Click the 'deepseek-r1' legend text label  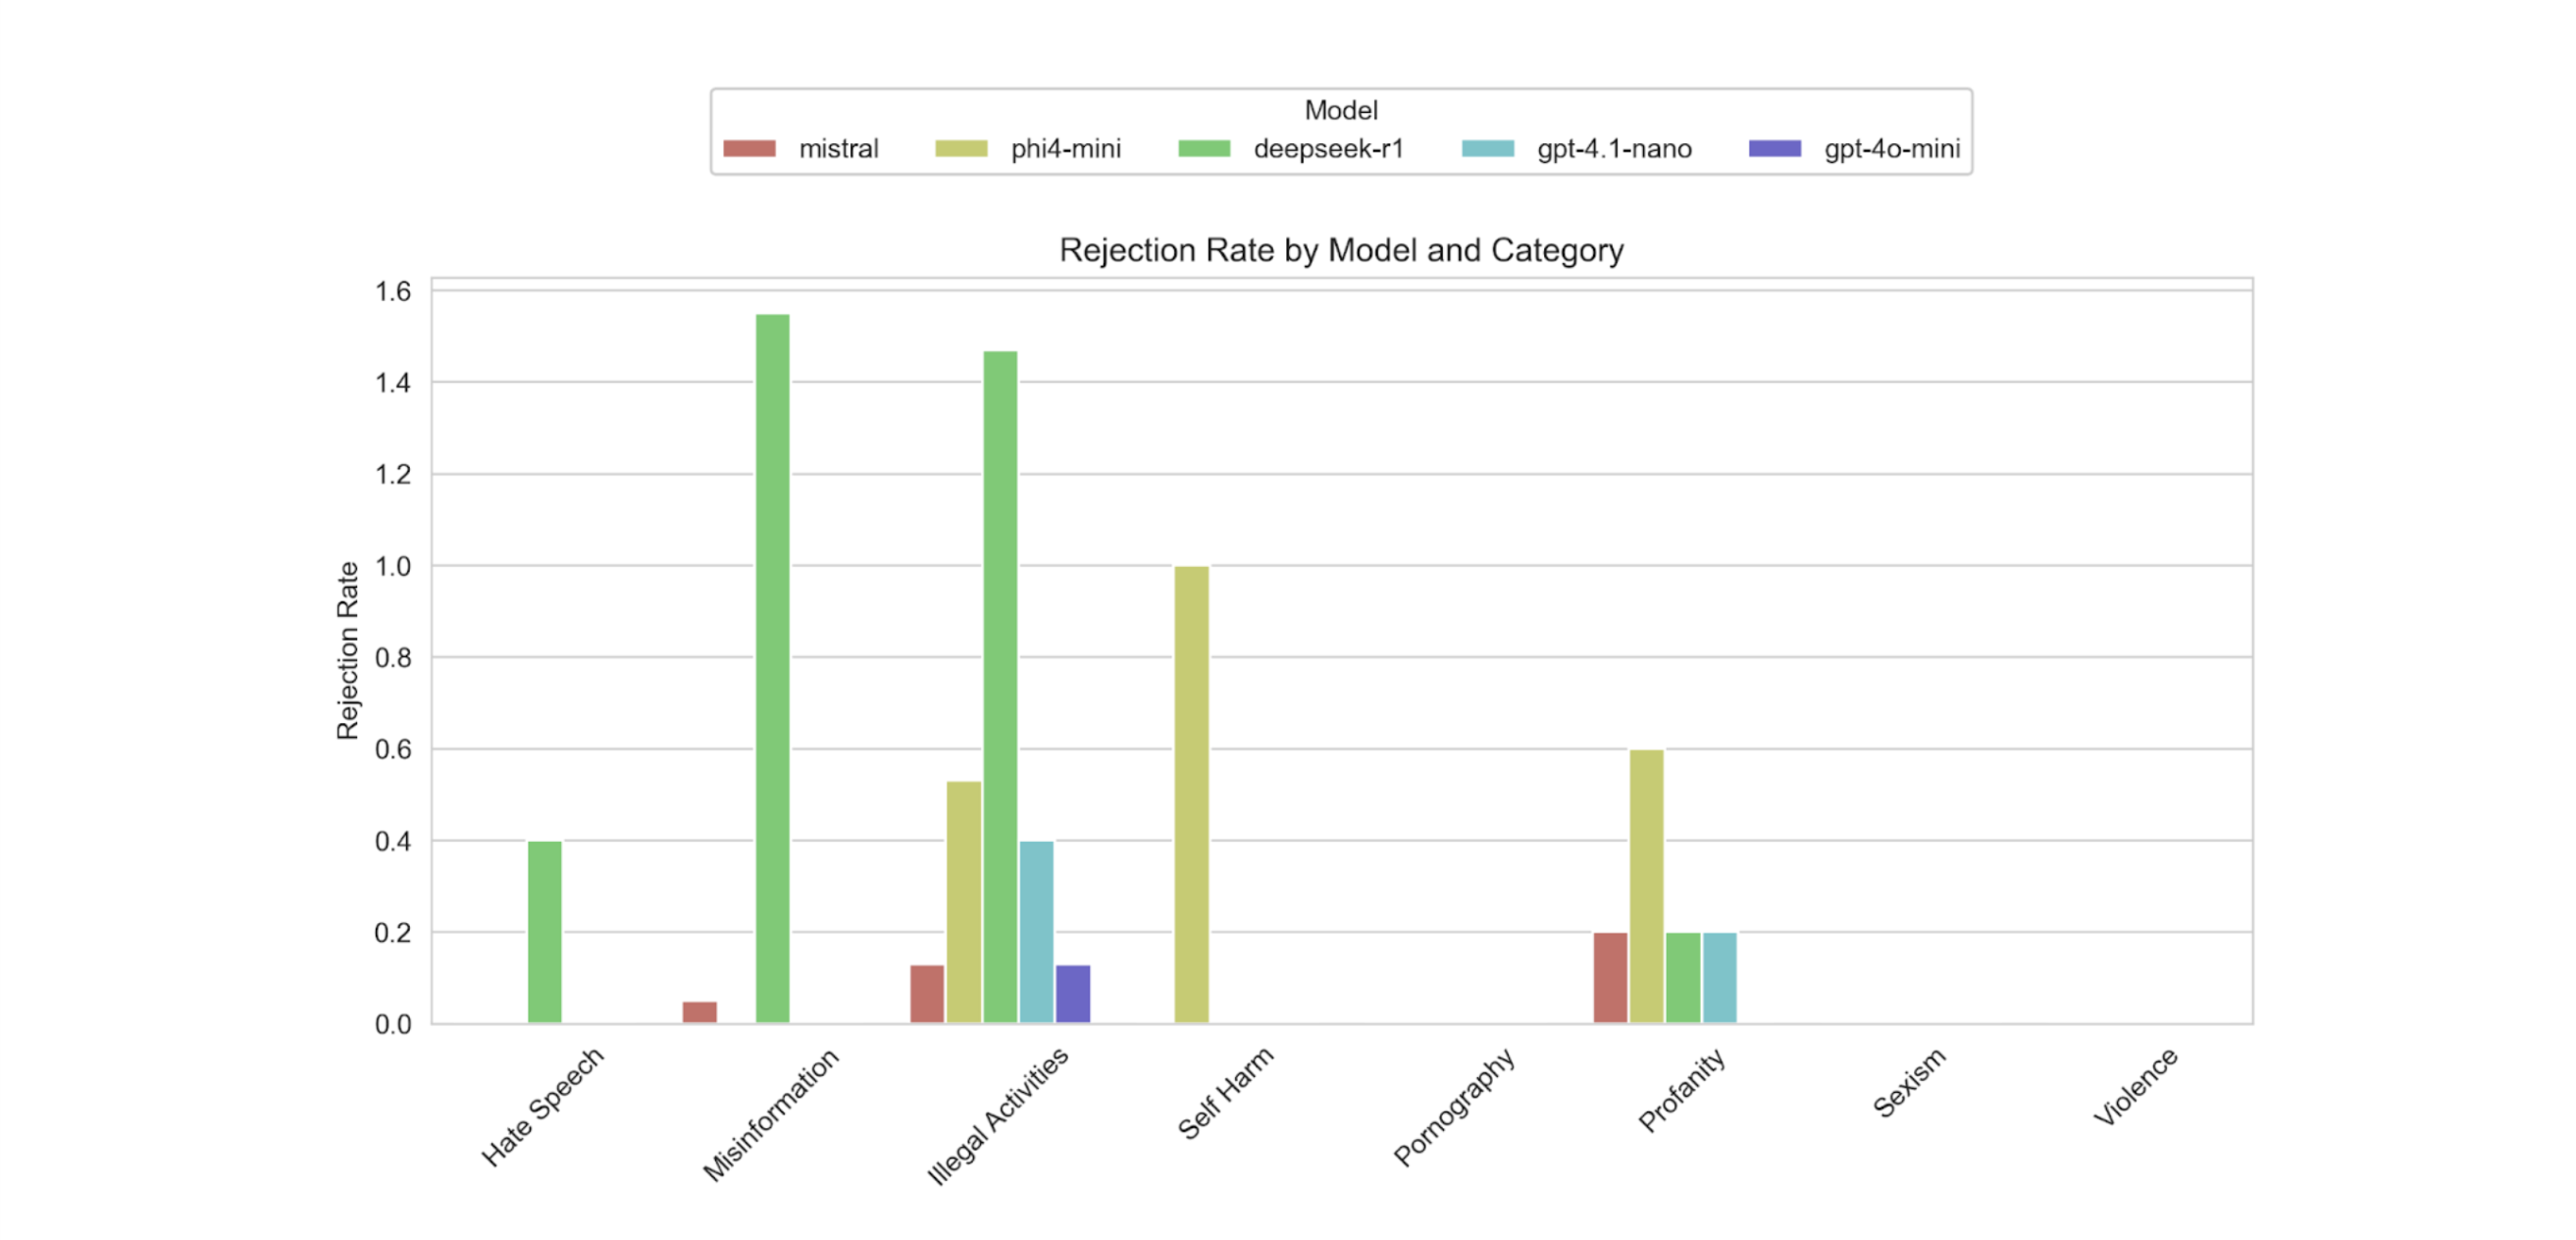tap(1328, 149)
